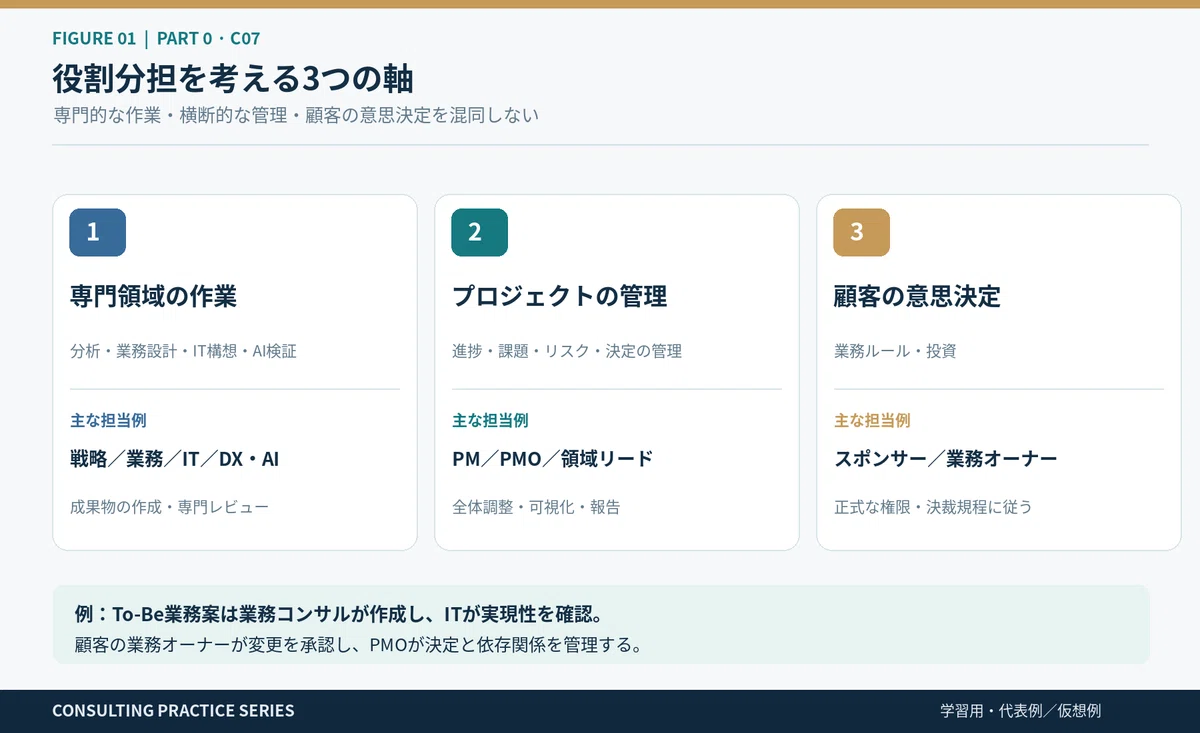Click the subtitle starting with "専門的な作業・横断的な管理"
The height and width of the screenshot is (733, 1200).
coord(296,115)
